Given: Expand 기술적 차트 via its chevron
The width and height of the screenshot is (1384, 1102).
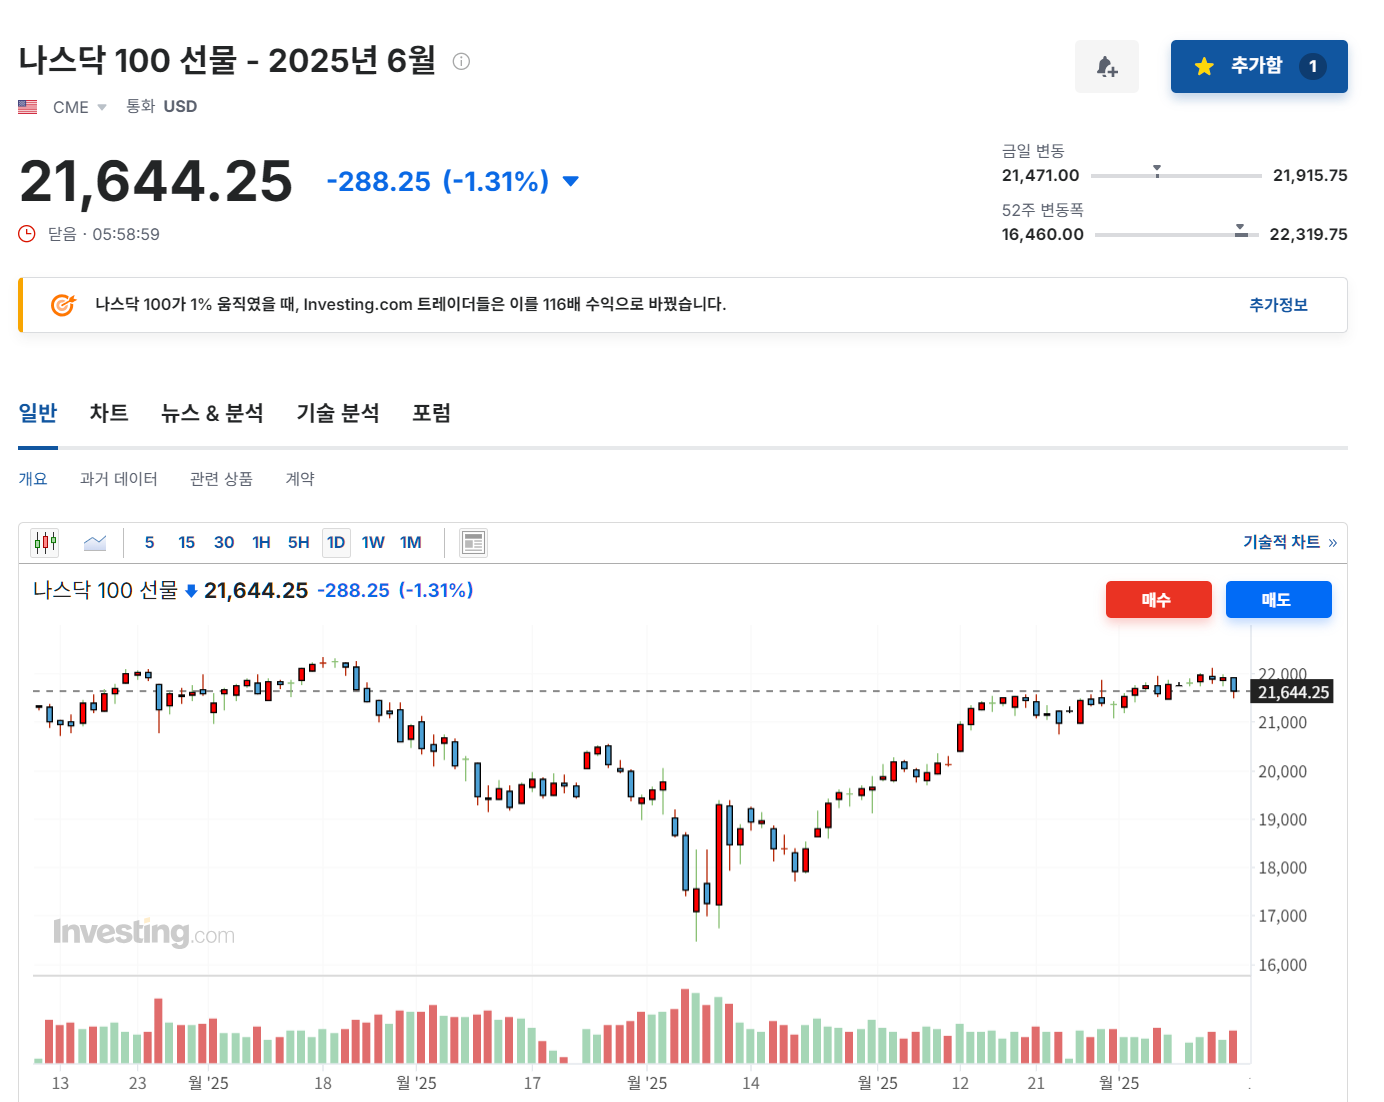Looking at the screenshot, I should (x=1333, y=541).
